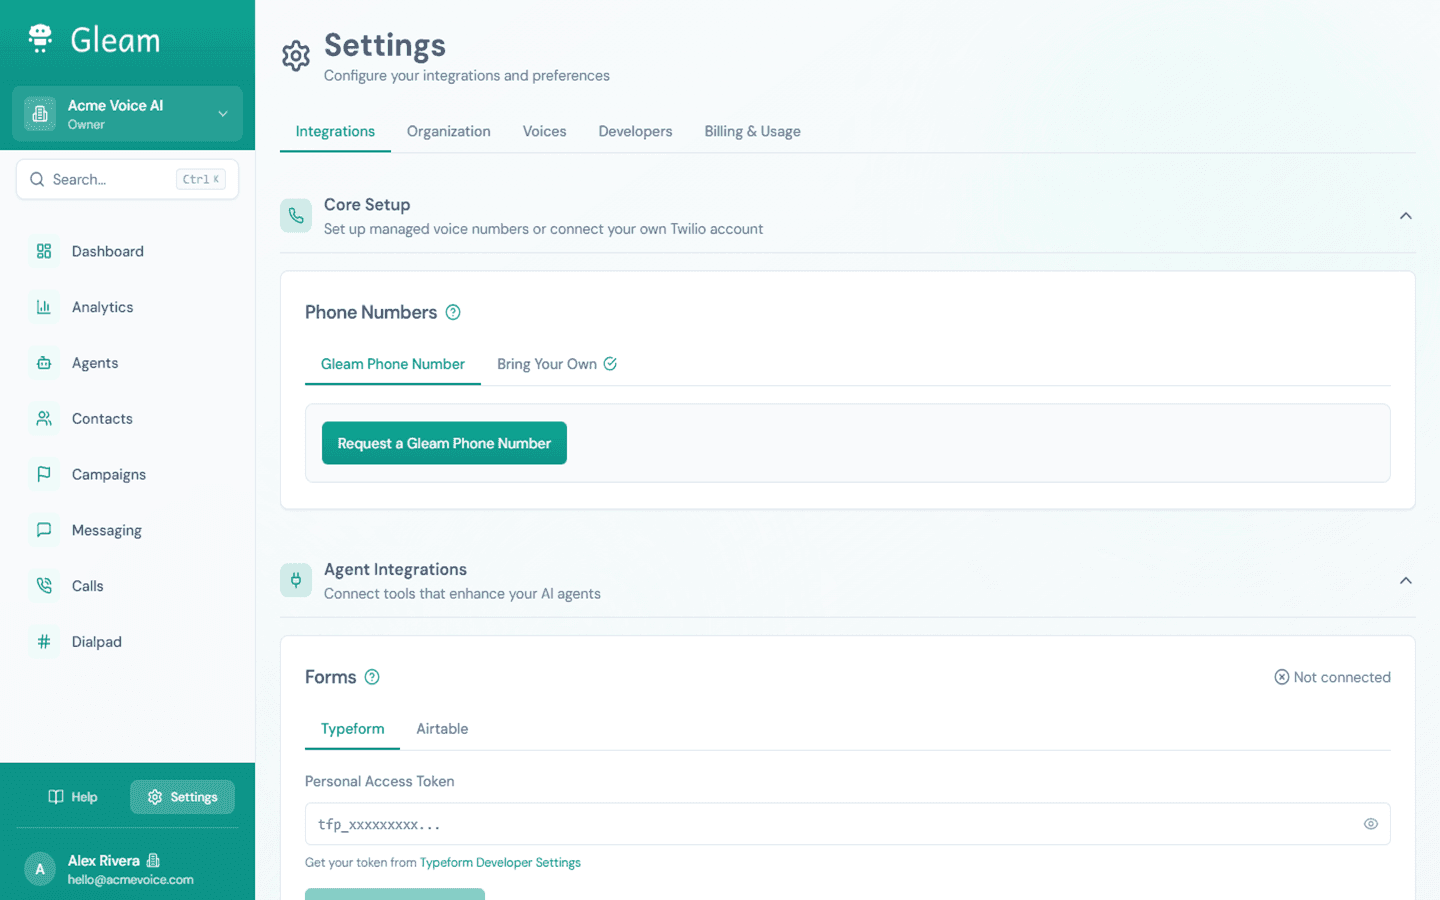The width and height of the screenshot is (1440, 900).
Task: Click the Acme Voice AI building icon
Action: 40,114
